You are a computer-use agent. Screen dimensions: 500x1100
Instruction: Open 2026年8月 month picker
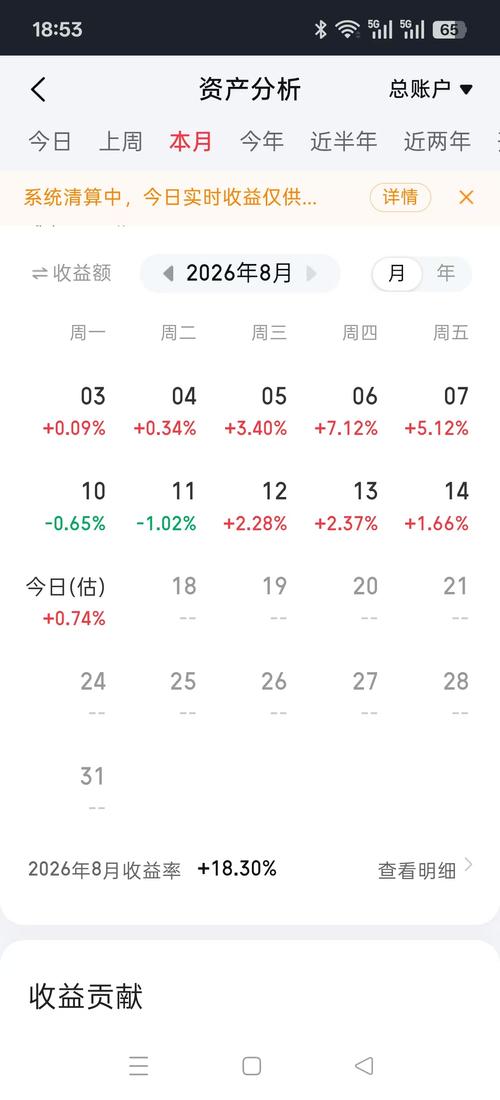tap(239, 274)
